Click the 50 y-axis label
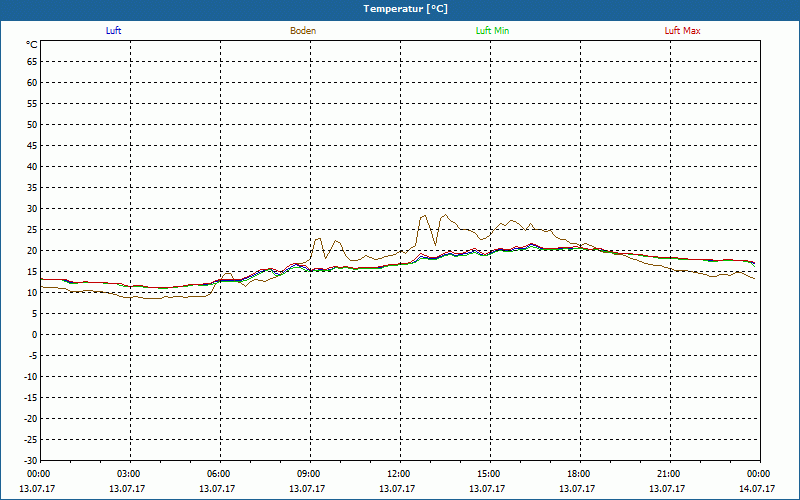 click(x=32, y=124)
